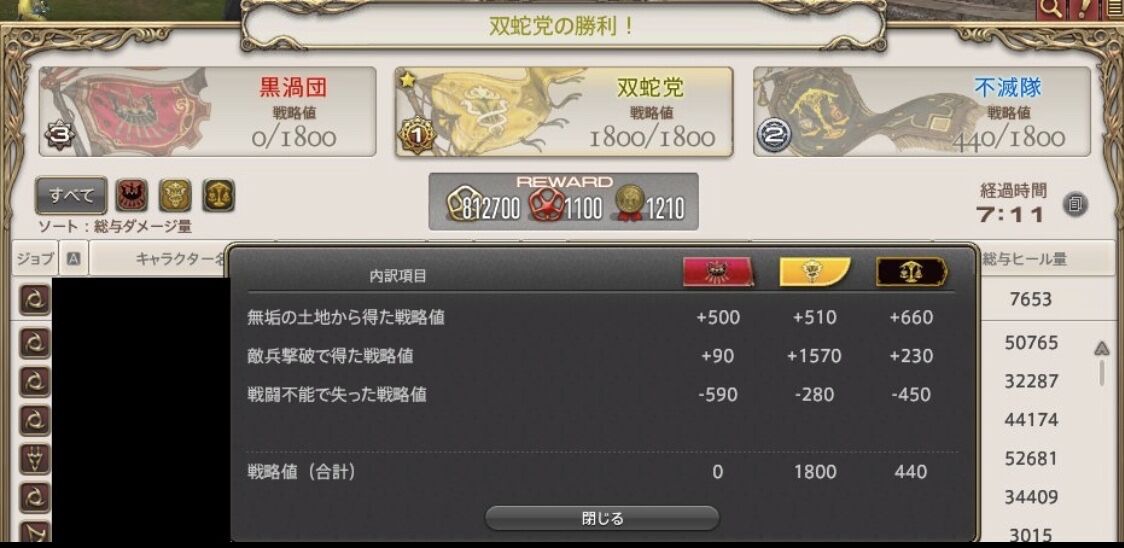Open the breakdown icon beside 経過時間
Image resolution: width=1124 pixels, height=548 pixels.
(1075, 204)
